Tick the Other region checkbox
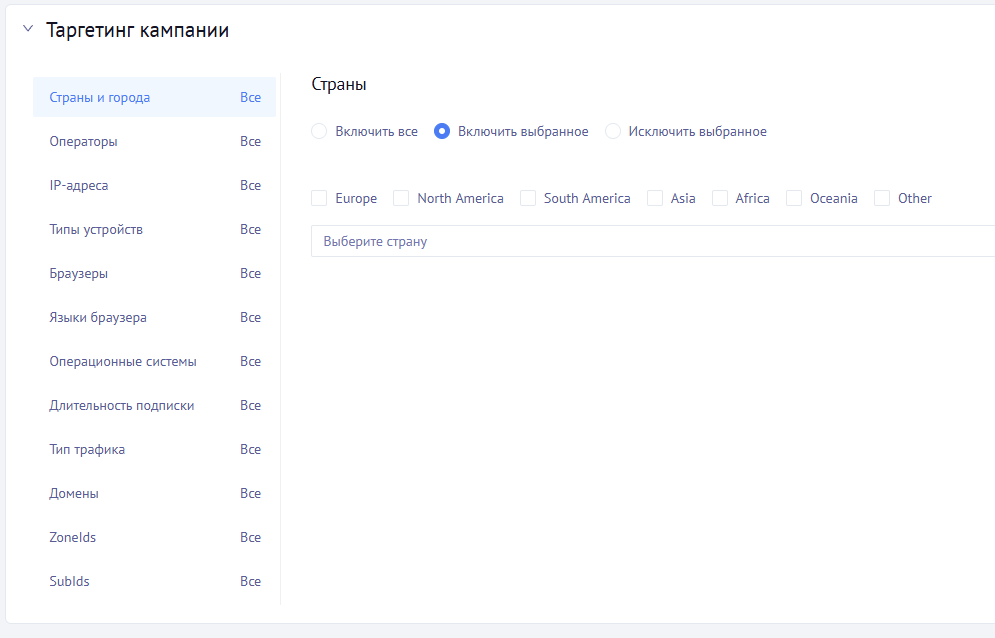 pos(882,198)
